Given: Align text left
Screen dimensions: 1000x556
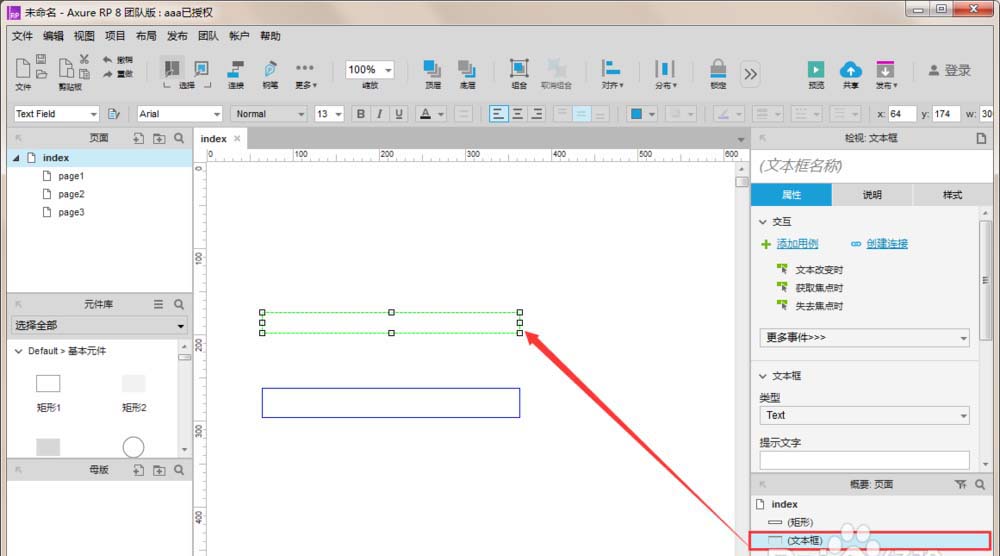Looking at the screenshot, I should click(498, 113).
